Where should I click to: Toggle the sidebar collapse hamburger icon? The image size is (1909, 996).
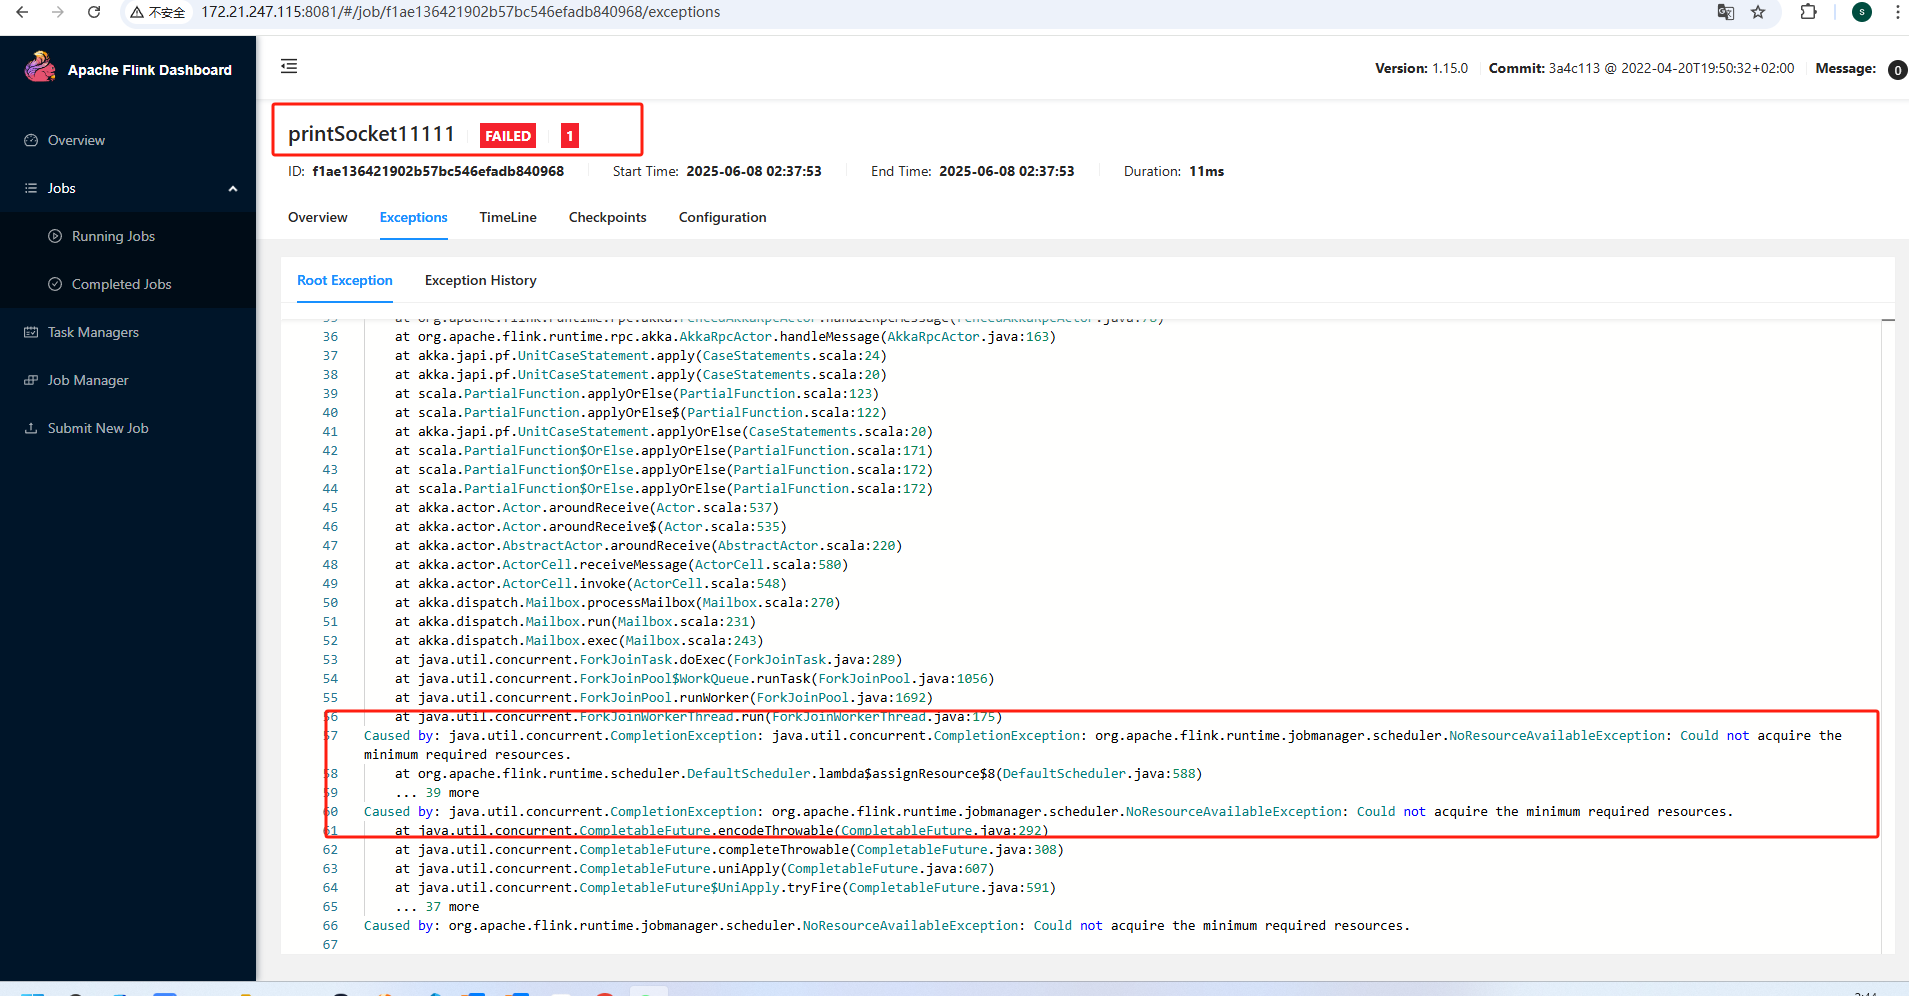pyautogui.click(x=289, y=66)
